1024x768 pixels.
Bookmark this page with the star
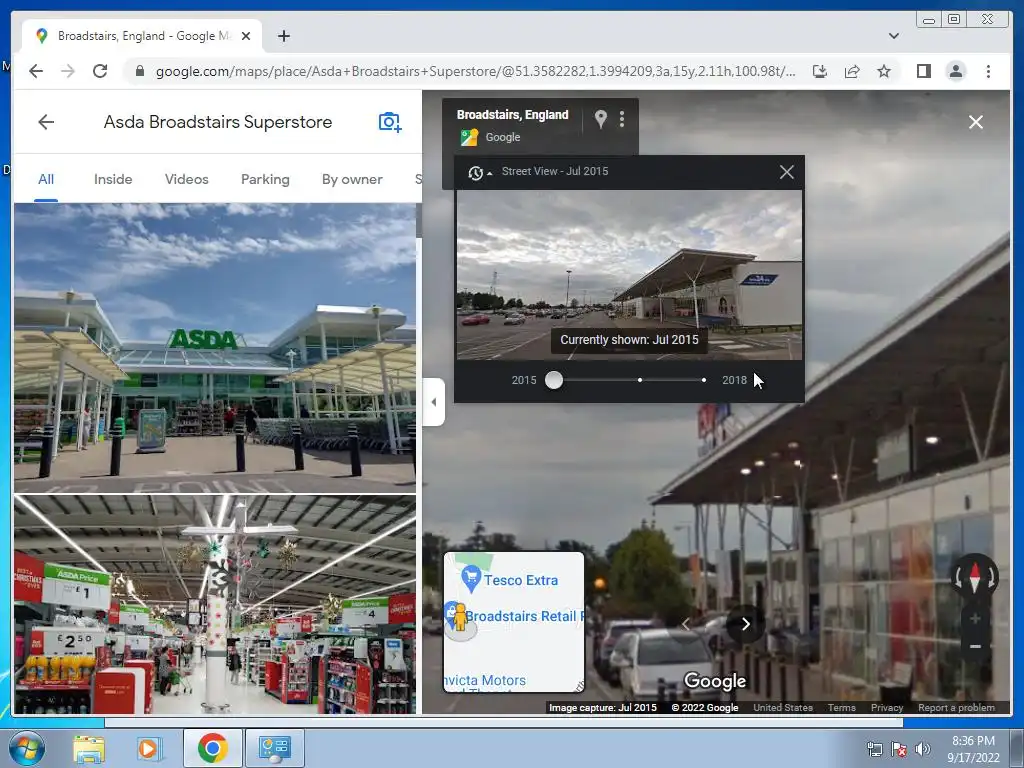tap(884, 71)
